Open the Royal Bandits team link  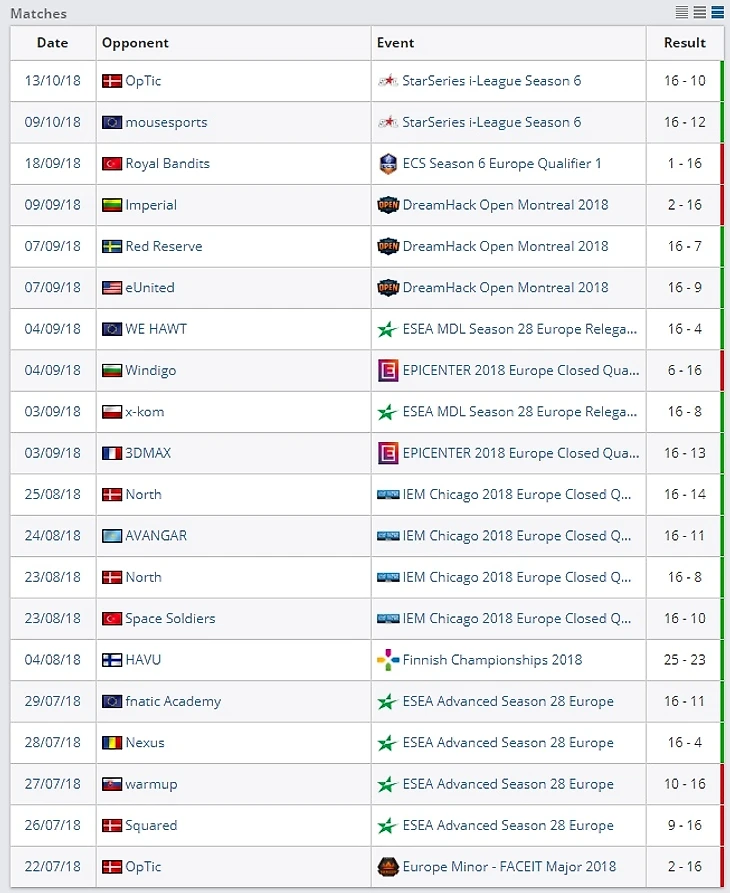click(x=167, y=163)
